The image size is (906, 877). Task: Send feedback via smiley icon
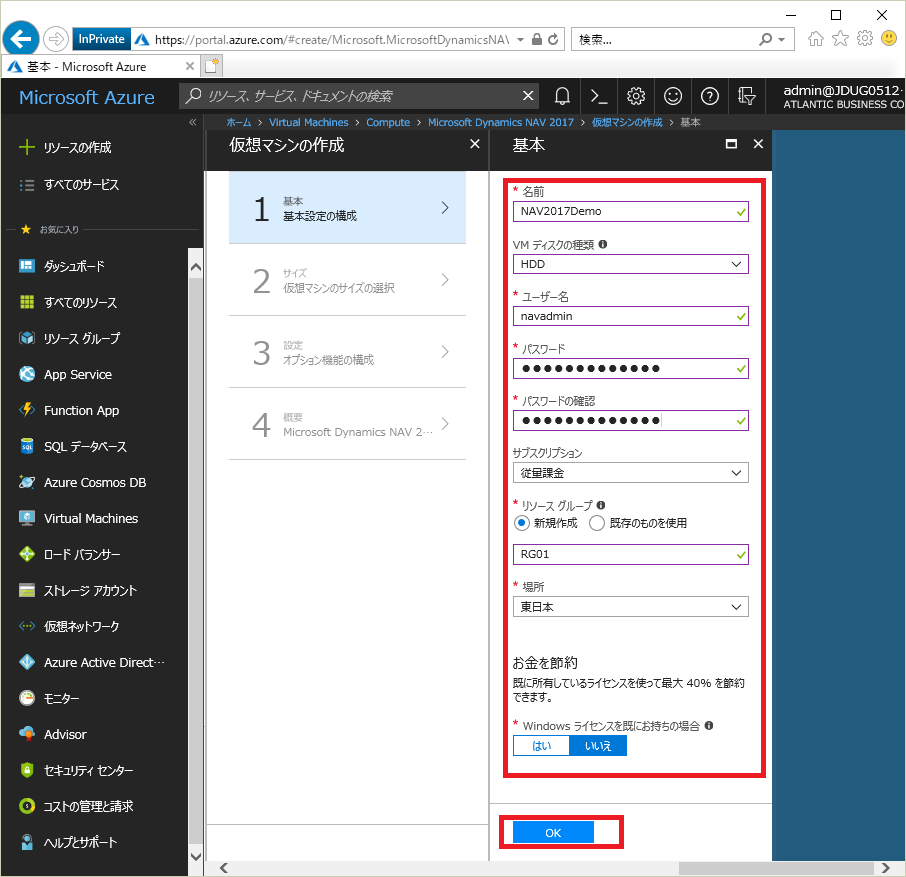pos(673,96)
